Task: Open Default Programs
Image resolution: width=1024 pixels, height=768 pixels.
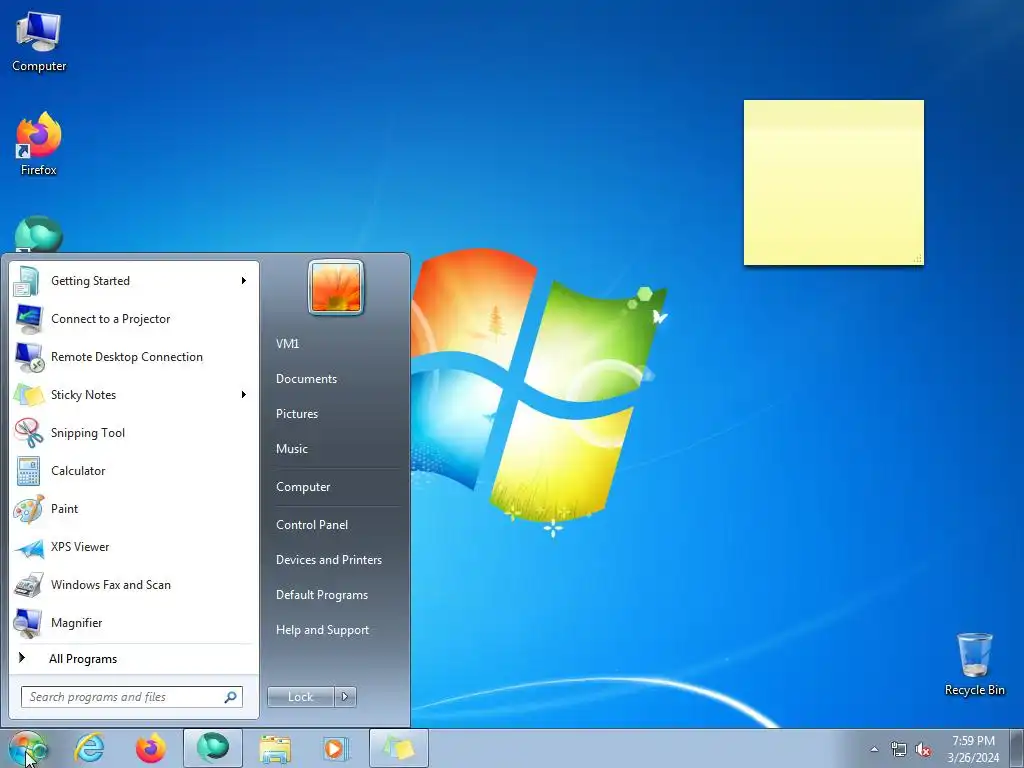Action: pyautogui.click(x=322, y=595)
